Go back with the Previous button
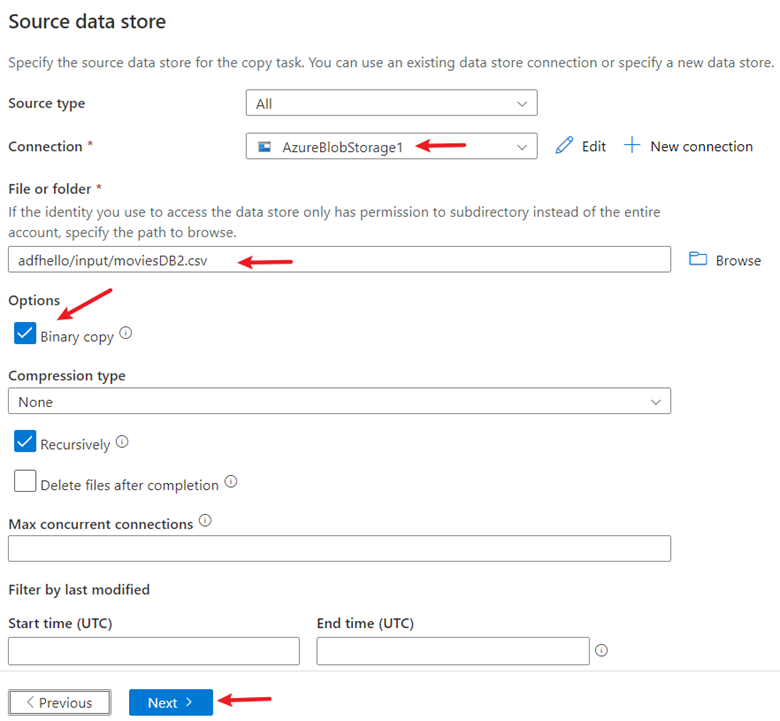This screenshot has height=721, width=780. tap(58, 702)
